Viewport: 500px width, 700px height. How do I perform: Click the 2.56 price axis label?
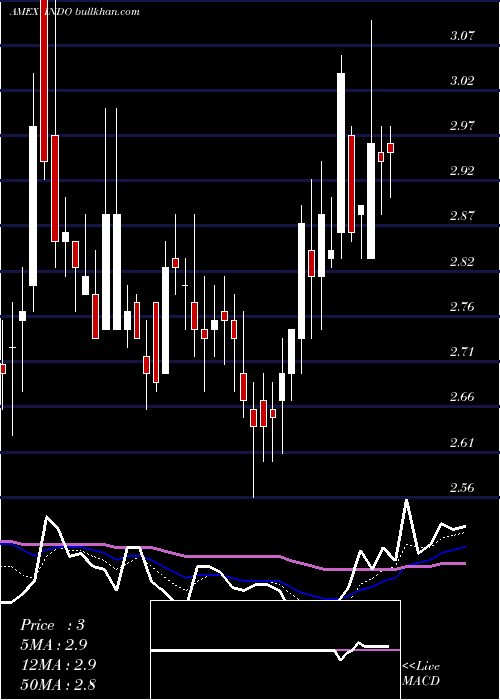click(462, 488)
